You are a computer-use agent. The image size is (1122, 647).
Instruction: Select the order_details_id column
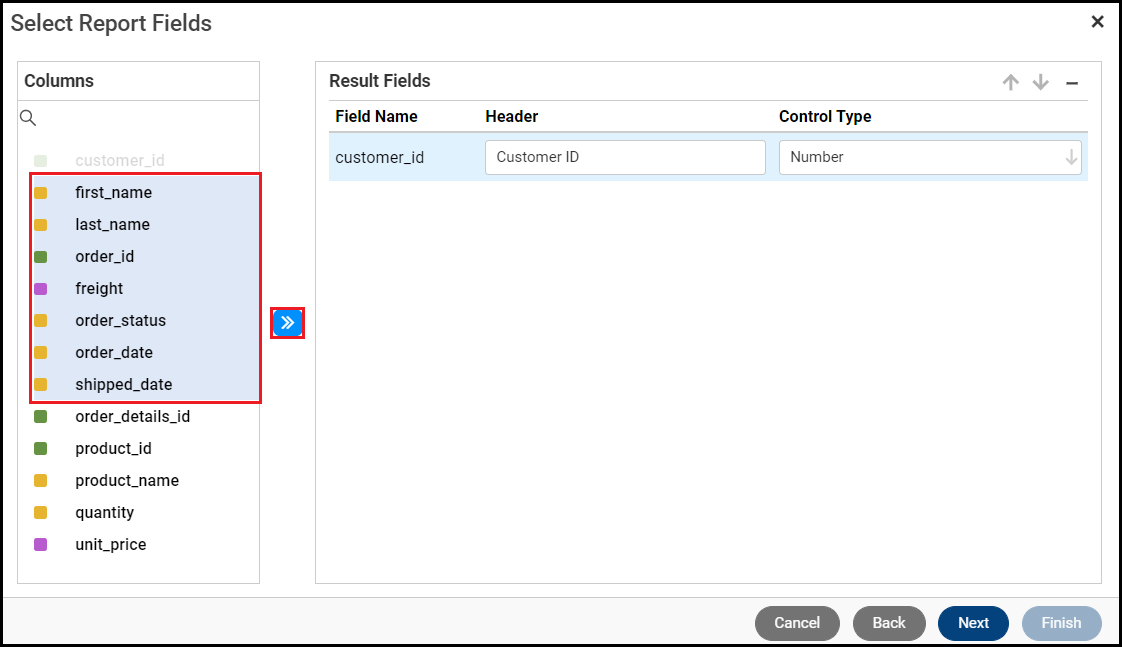[x=132, y=417]
